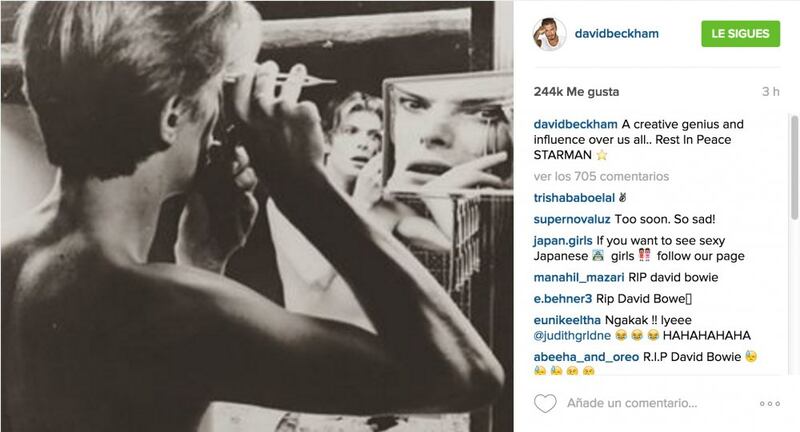Click the @judithgrldne mention link
The width and height of the screenshot is (800, 432).
pos(572,336)
